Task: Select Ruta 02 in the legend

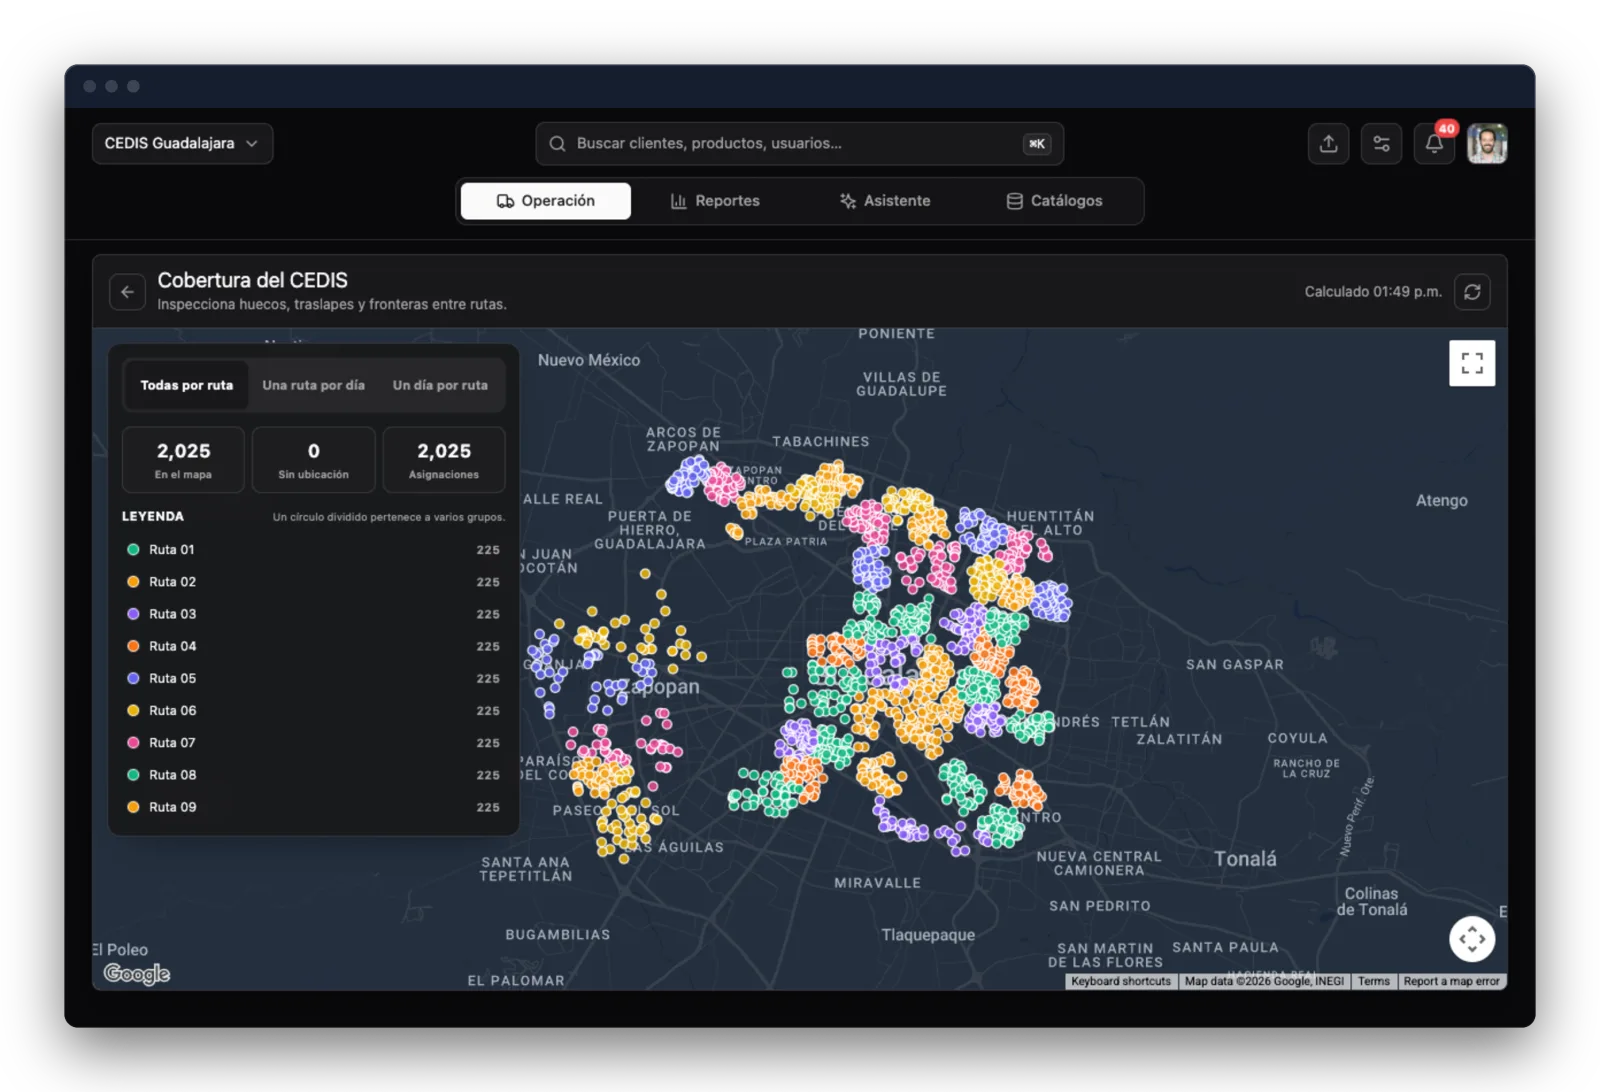Action: pyautogui.click(x=313, y=582)
